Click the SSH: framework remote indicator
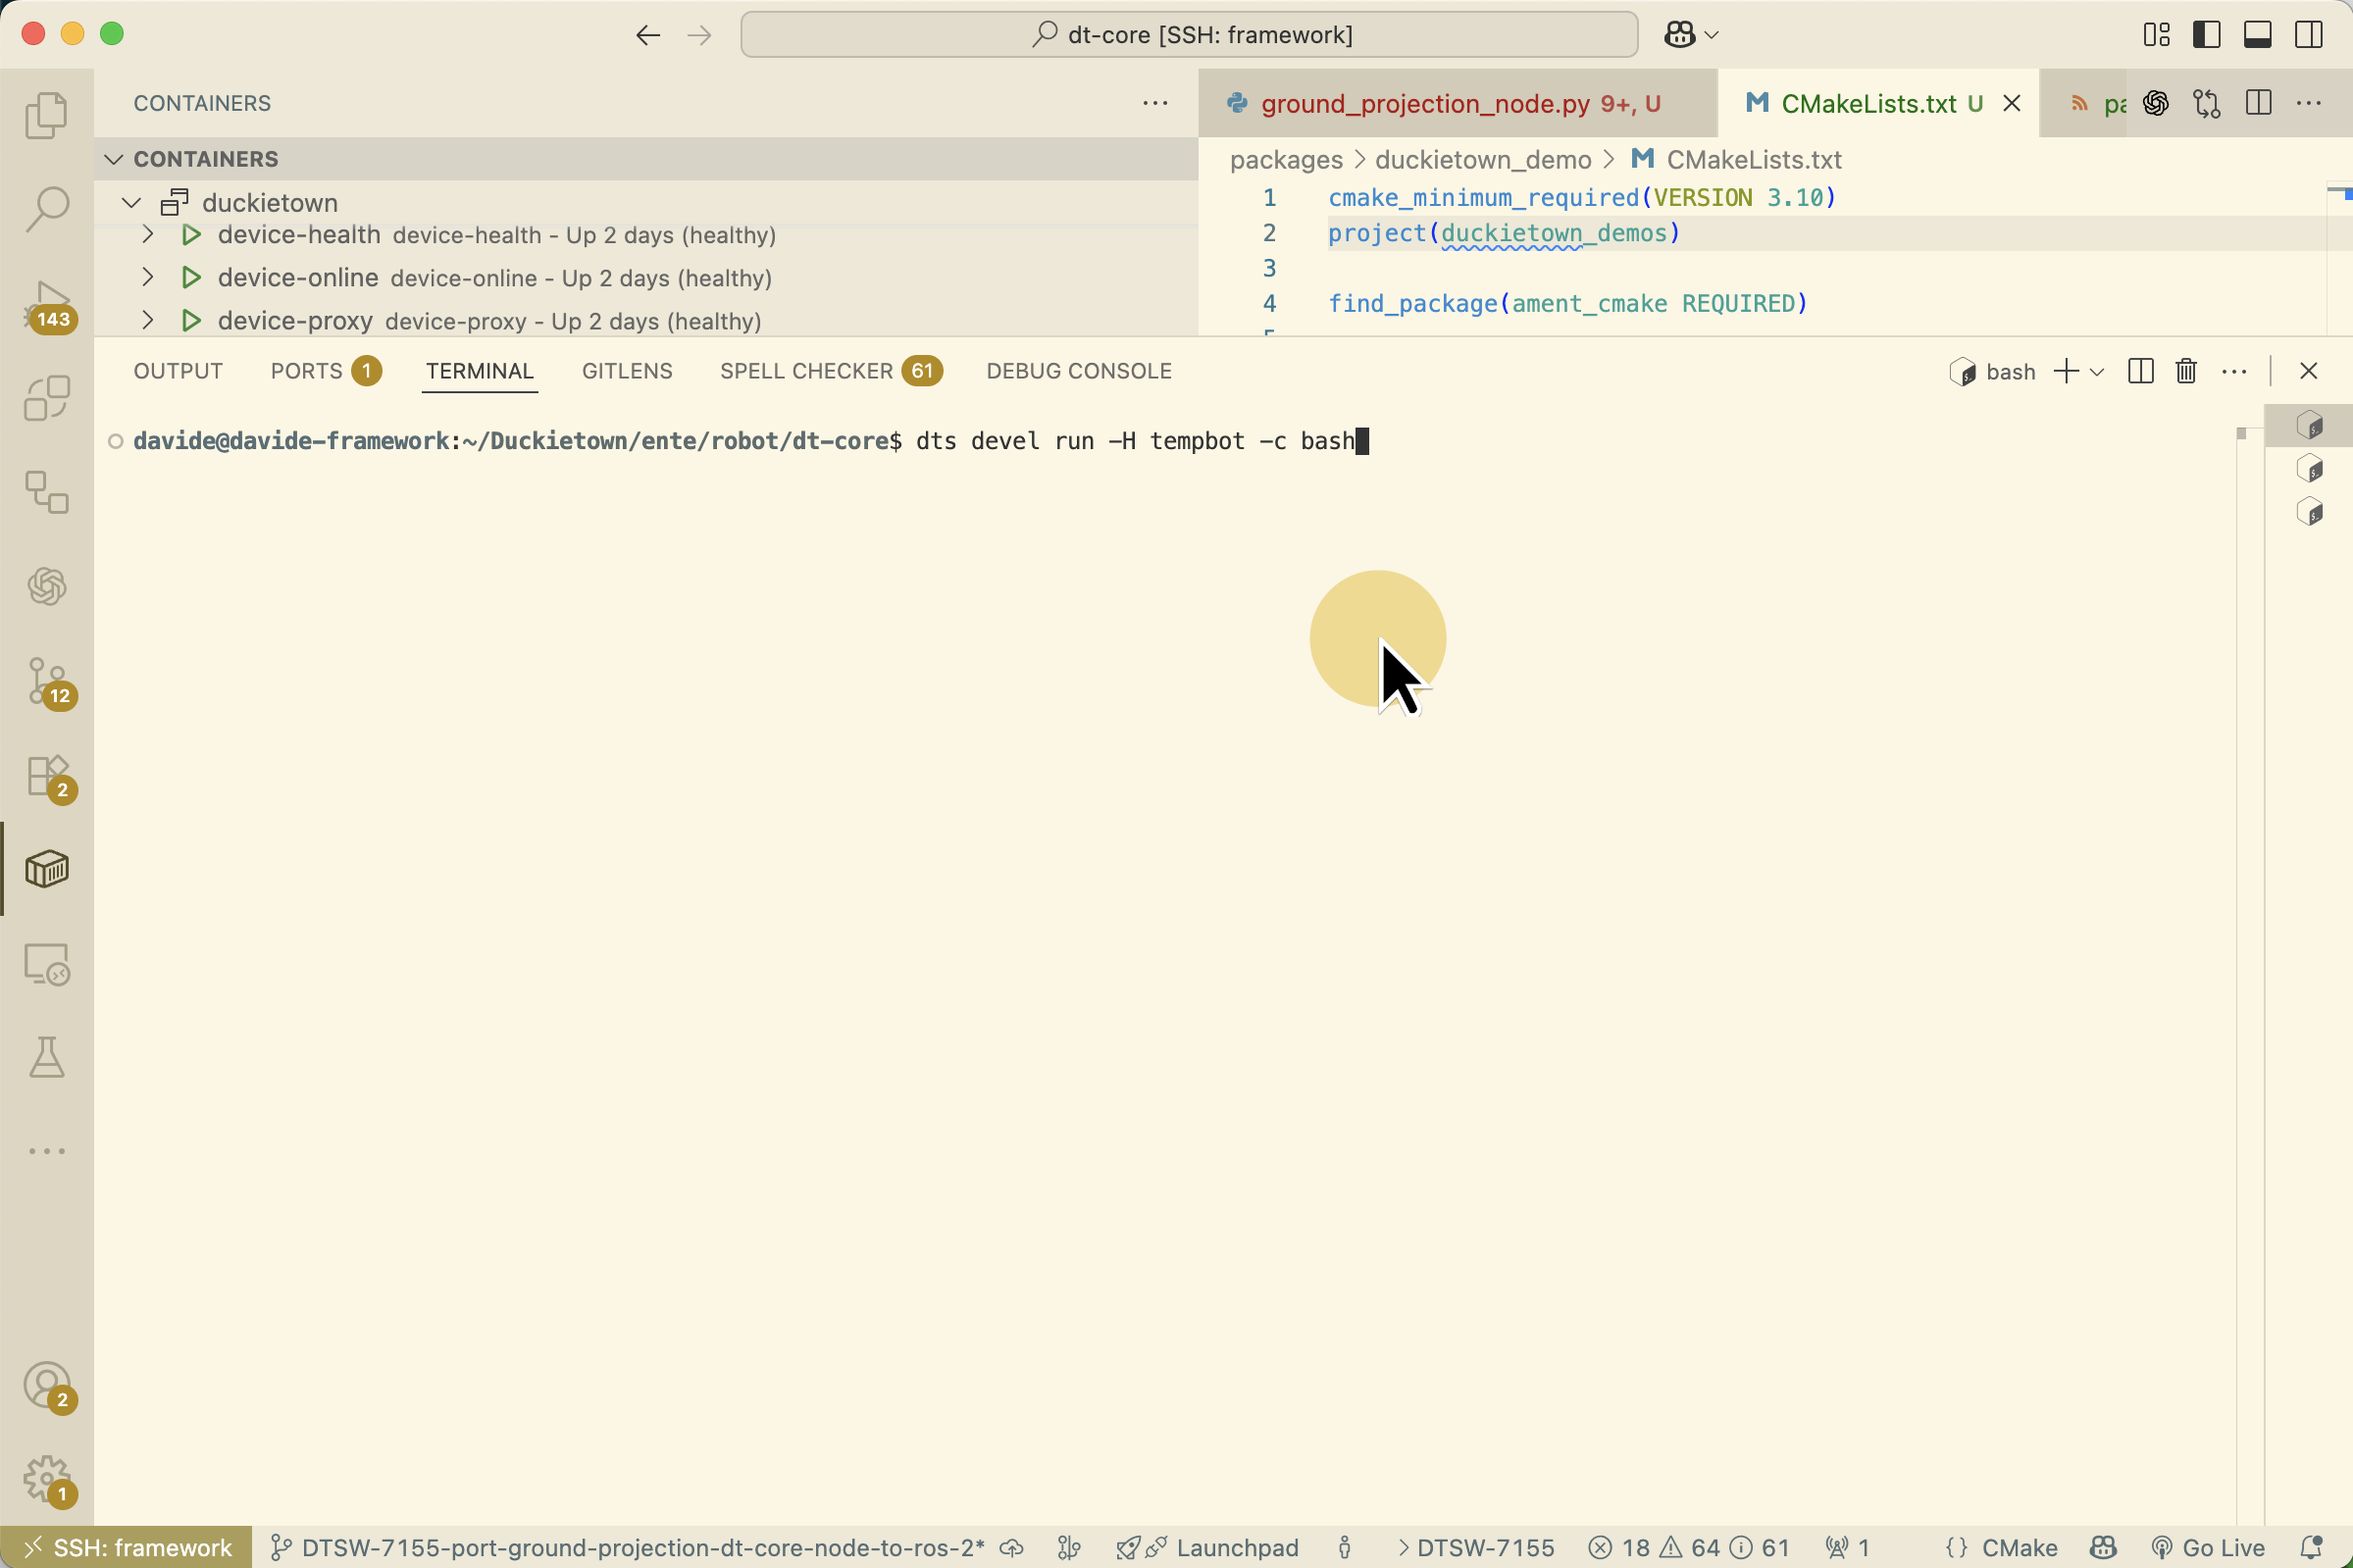 [126, 1547]
